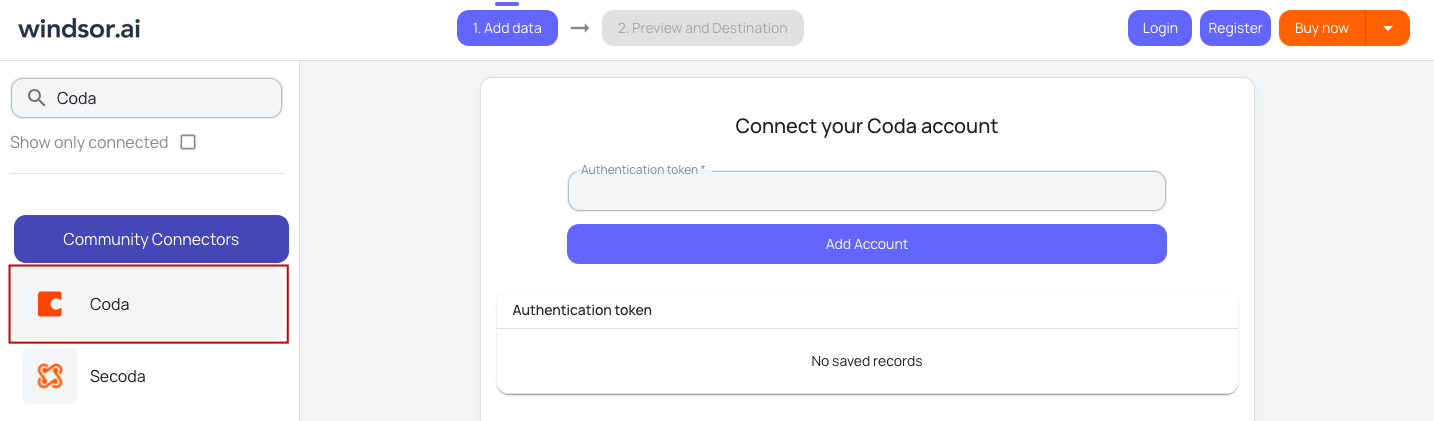Click the magnifier icon in search box
This screenshot has height=421, width=1434.
[36, 98]
